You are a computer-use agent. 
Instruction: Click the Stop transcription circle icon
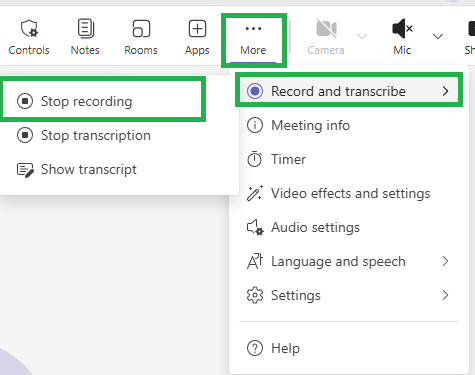[x=25, y=135]
